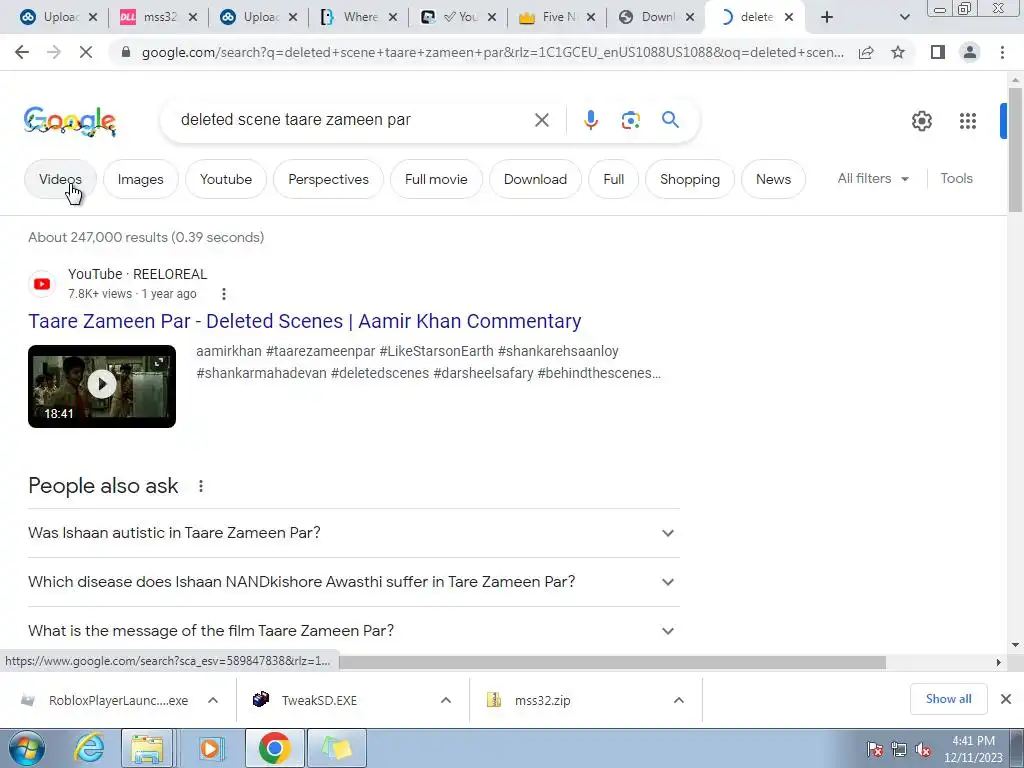This screenshot has height=768, width=1024.
Task: Select the Images filter chip
Action: click(x=140, y=179)
